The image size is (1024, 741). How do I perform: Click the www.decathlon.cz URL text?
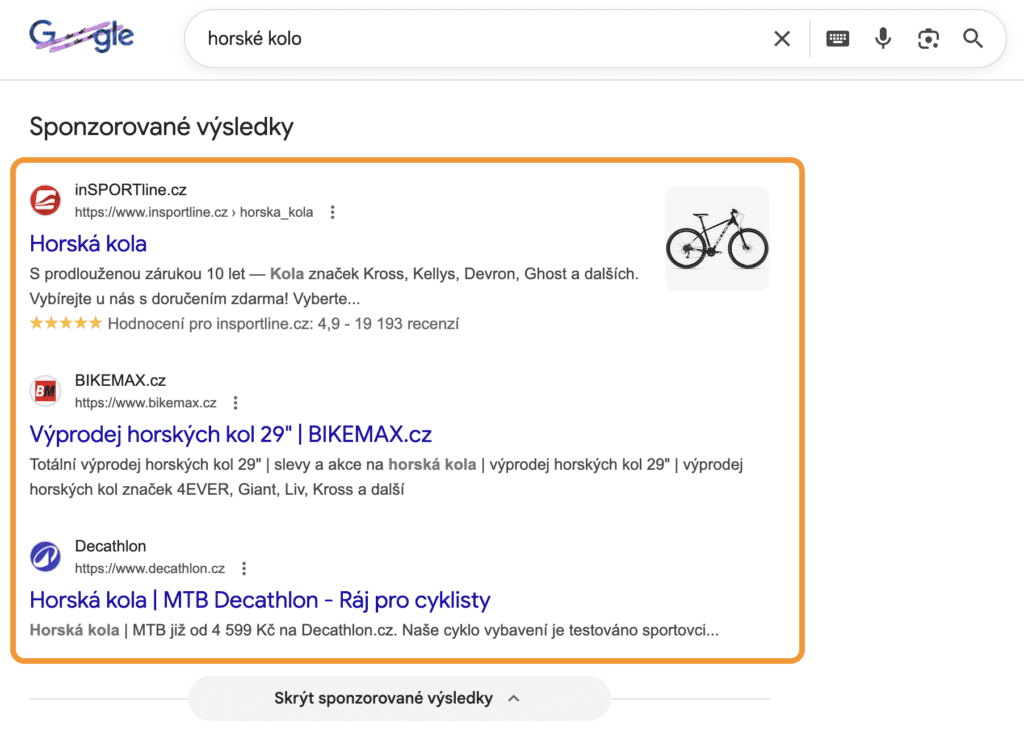point(150,568)
